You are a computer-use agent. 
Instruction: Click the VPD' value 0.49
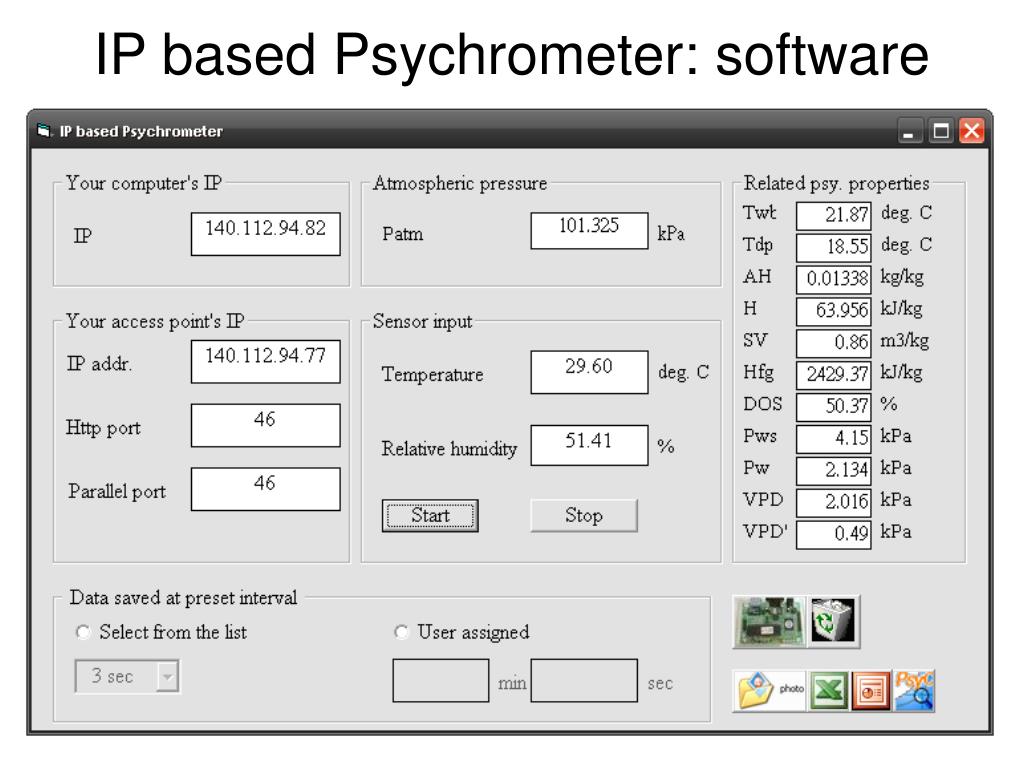[x=834, y=534]
